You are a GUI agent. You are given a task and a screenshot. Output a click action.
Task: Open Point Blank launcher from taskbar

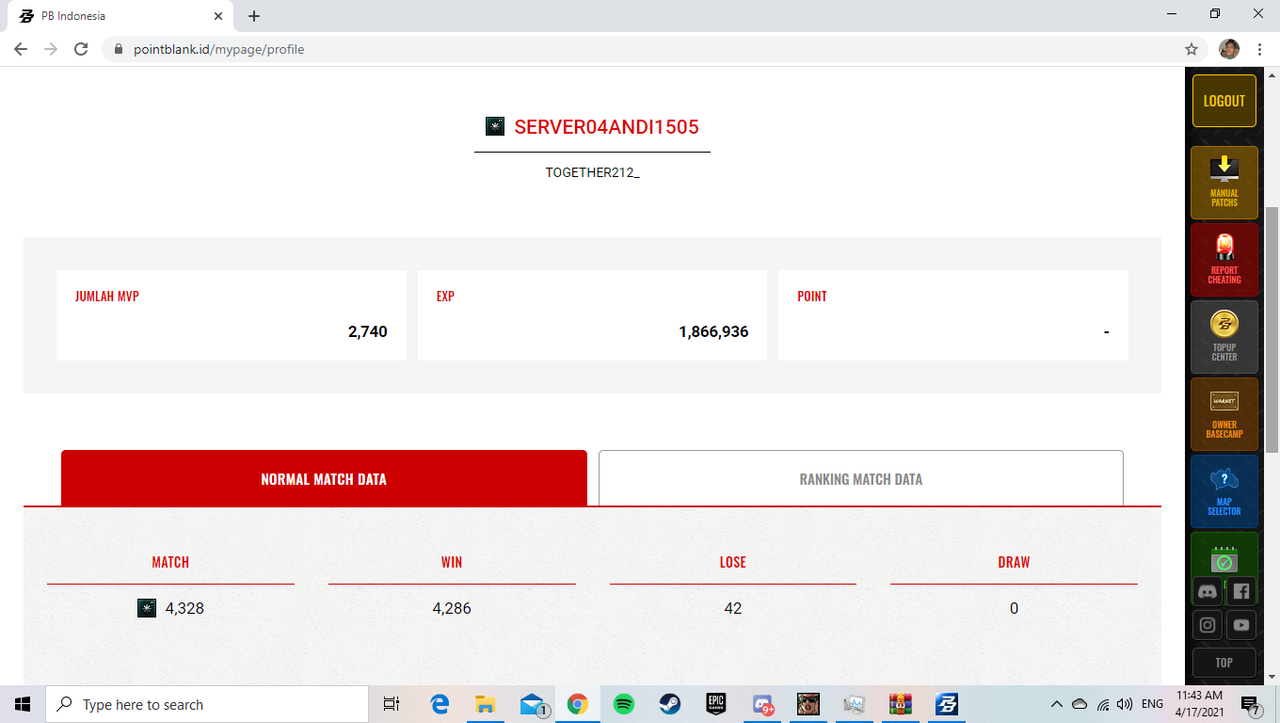[947, 704]
